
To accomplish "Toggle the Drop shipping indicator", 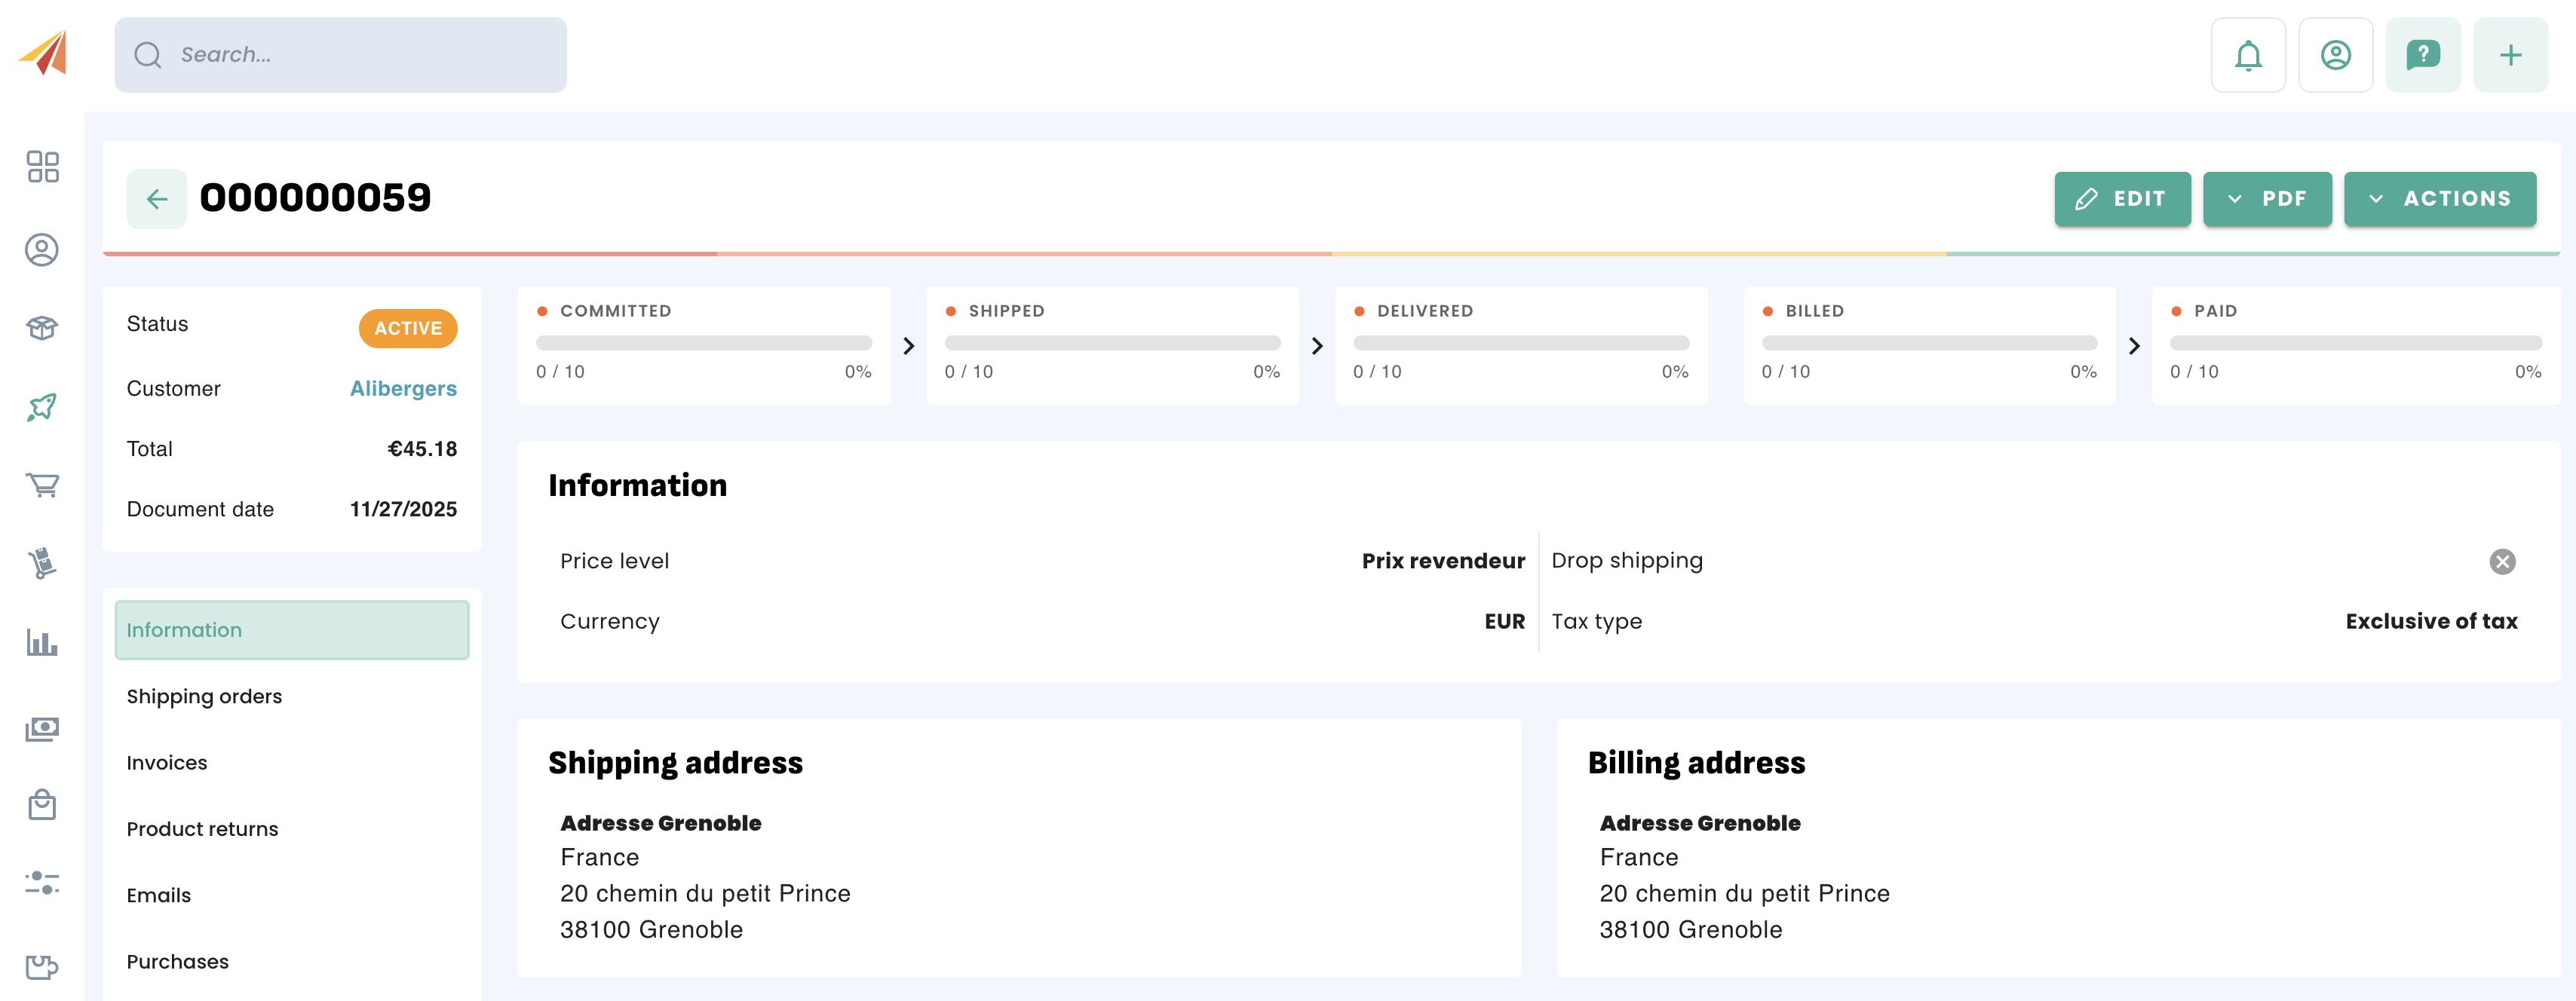I will 2502,561.
